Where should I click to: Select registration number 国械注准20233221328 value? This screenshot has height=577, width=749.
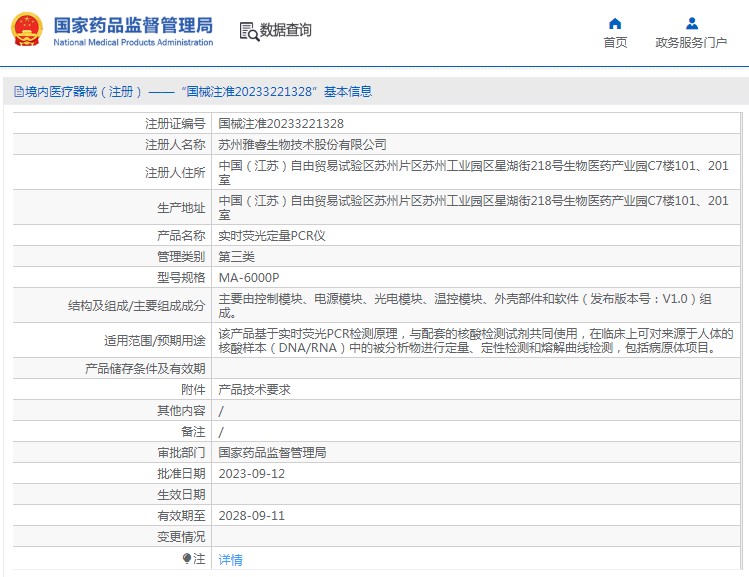point(281,124)
